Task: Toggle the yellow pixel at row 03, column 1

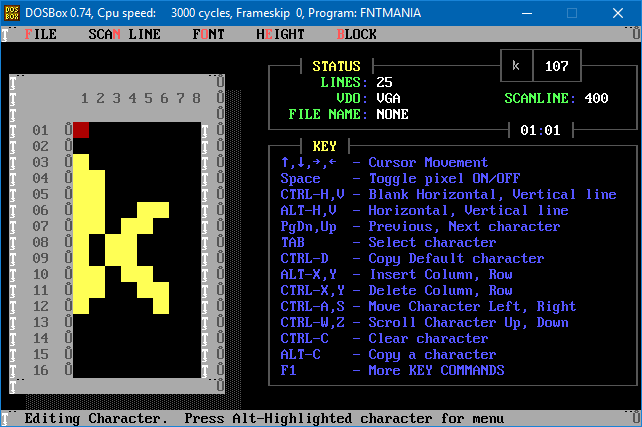Action: (x=81, y=162)
